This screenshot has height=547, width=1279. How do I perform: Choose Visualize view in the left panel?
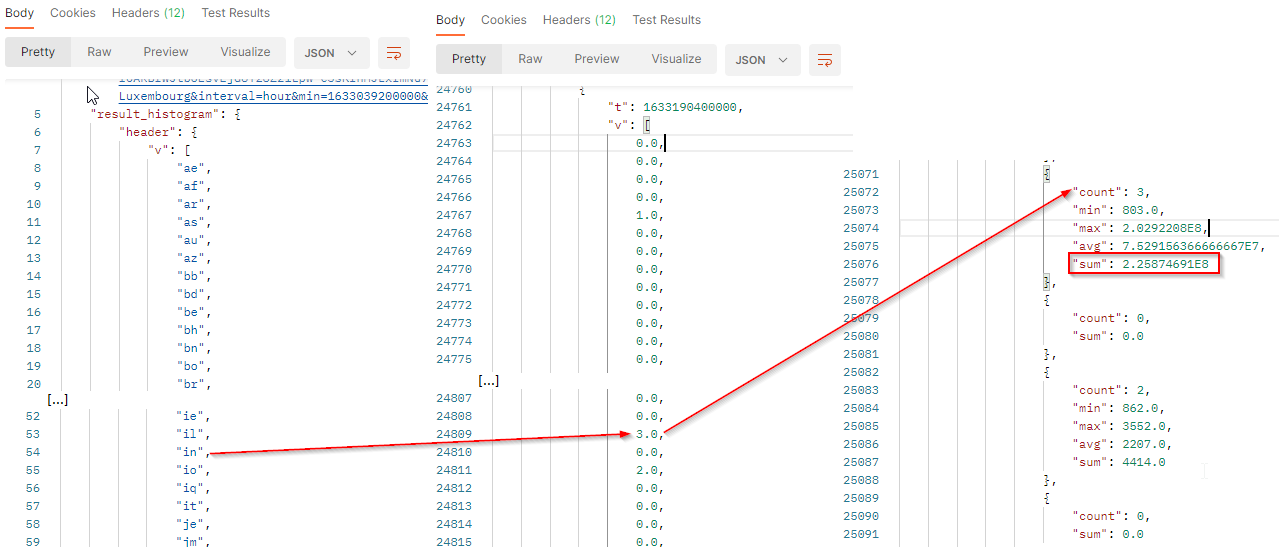[245, 52]
